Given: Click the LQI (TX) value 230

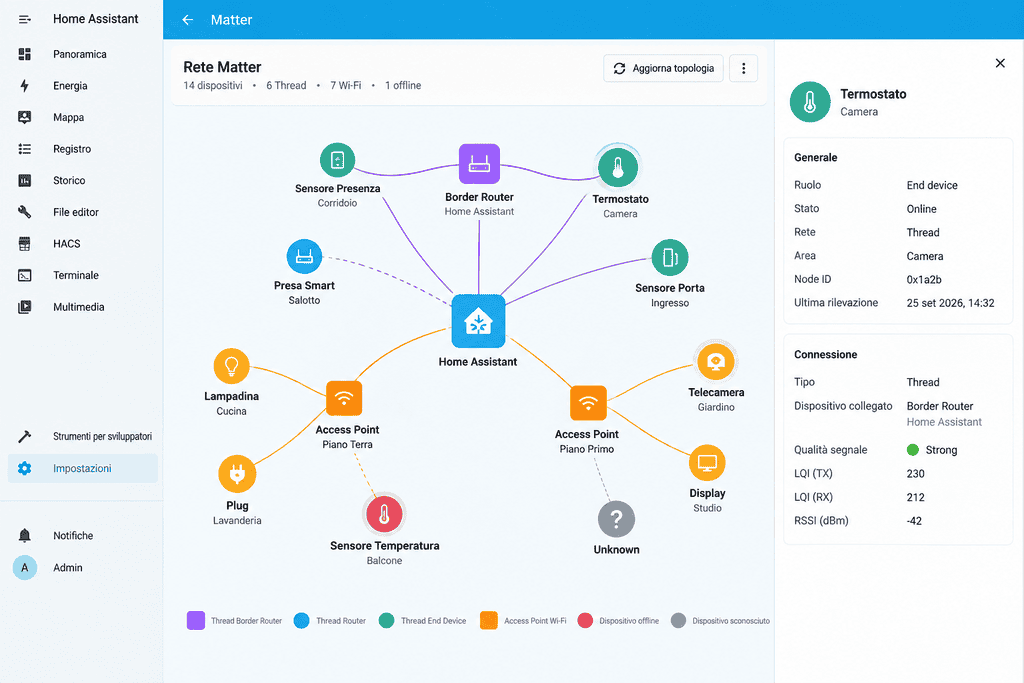Looking at the screenshot, I should click(916, 474).
